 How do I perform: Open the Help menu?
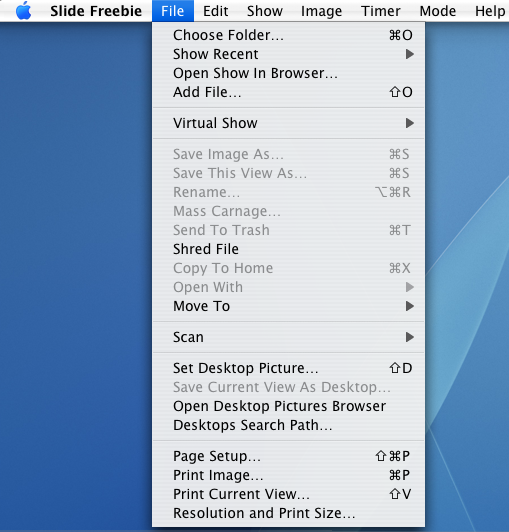[x=490, y=11]
